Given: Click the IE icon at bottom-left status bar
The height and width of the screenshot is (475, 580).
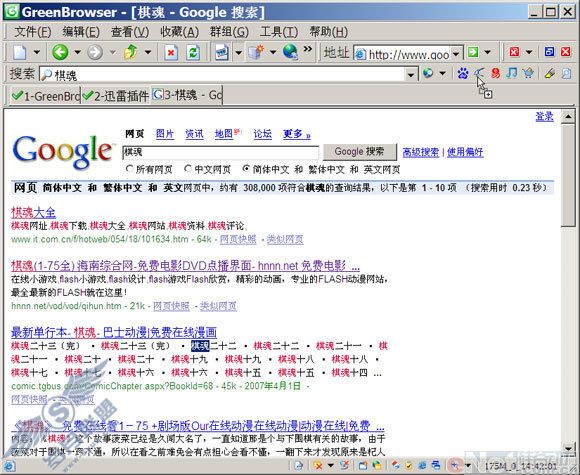Looking at the screenshot, I should (x=9, y=466).
